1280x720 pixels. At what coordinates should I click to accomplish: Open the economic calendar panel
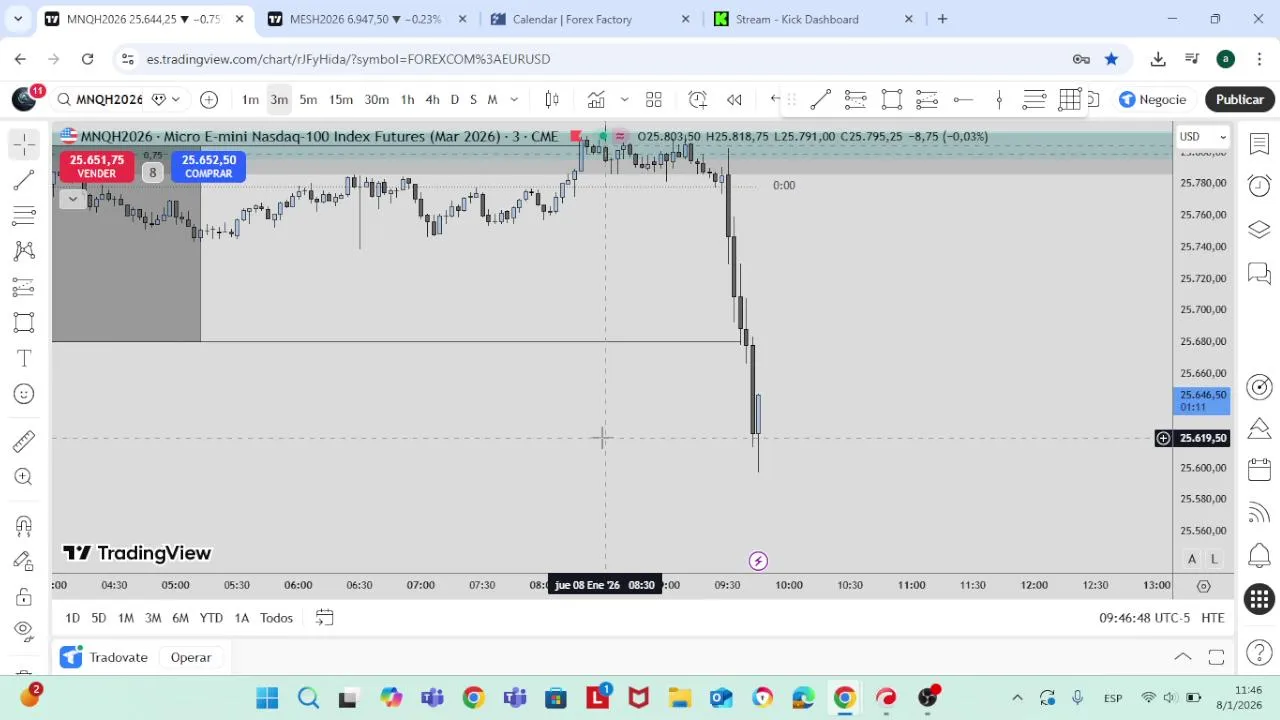tap(1259, 470)
